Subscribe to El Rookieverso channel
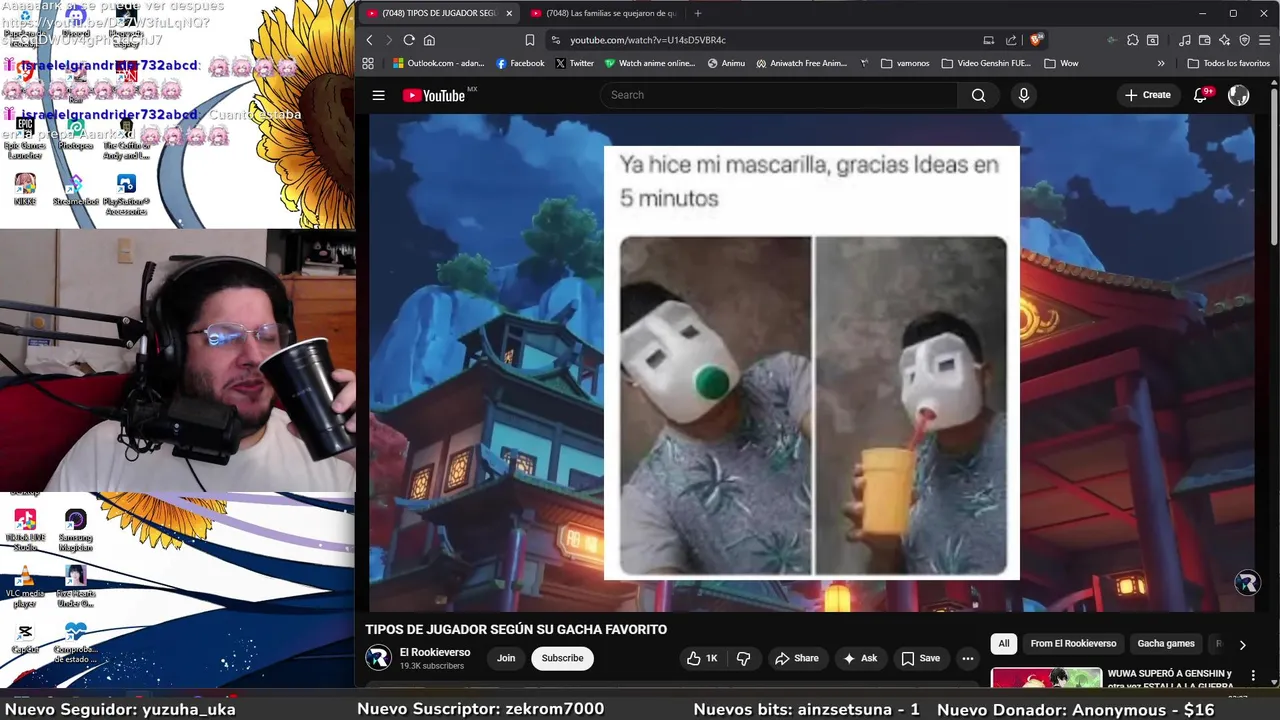The image size is (1280, 720). tap(562, 658)
